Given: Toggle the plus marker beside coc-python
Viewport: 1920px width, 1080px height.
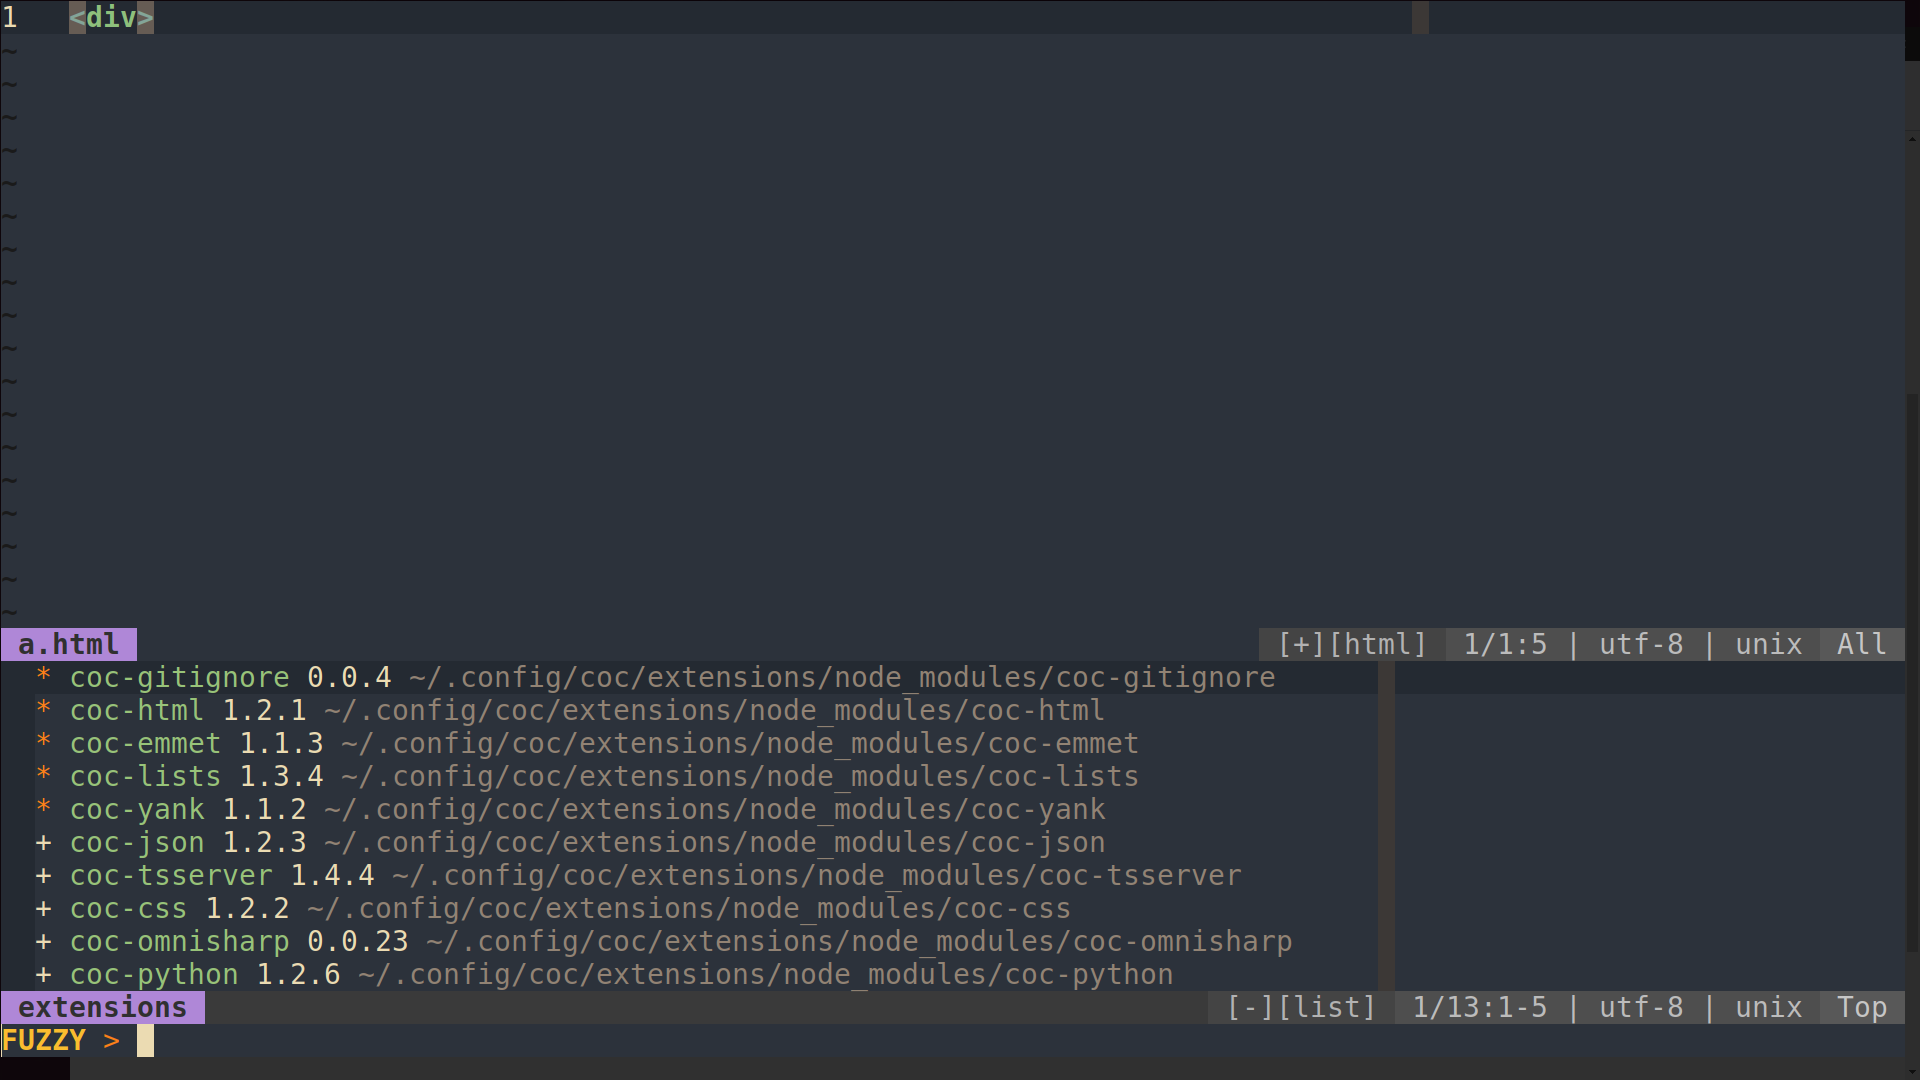Looking at the screenshot, I should pyautogui.click(x=43, y=974).
